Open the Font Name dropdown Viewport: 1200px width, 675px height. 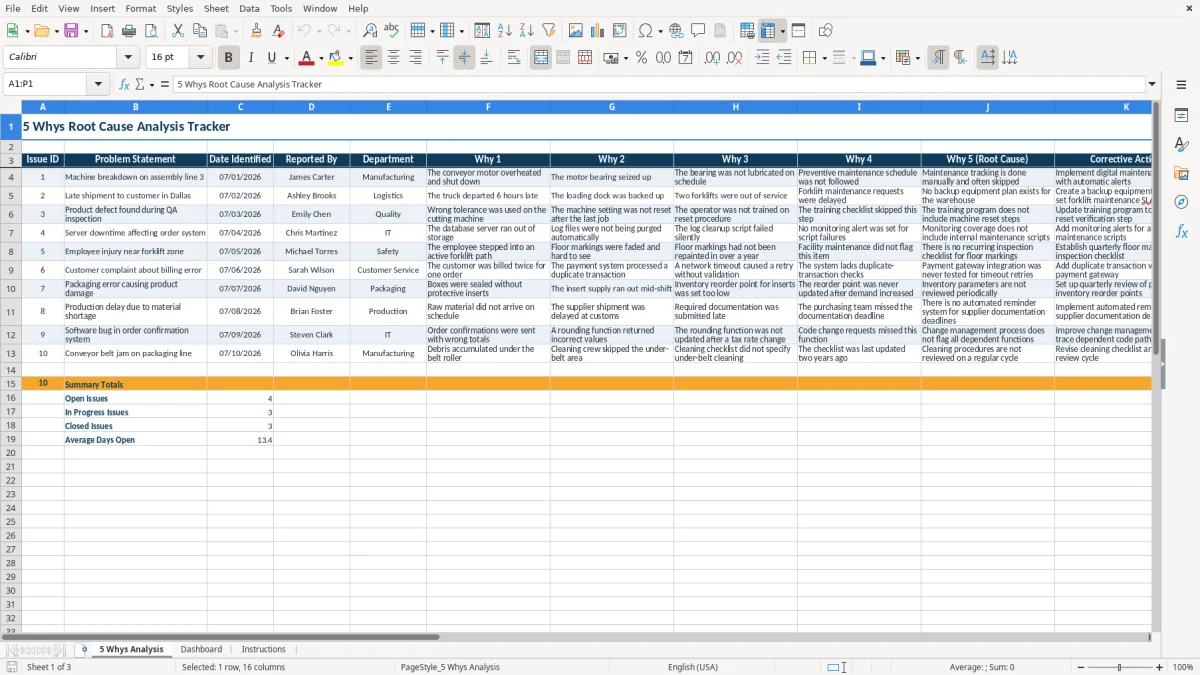pos(128,58)
